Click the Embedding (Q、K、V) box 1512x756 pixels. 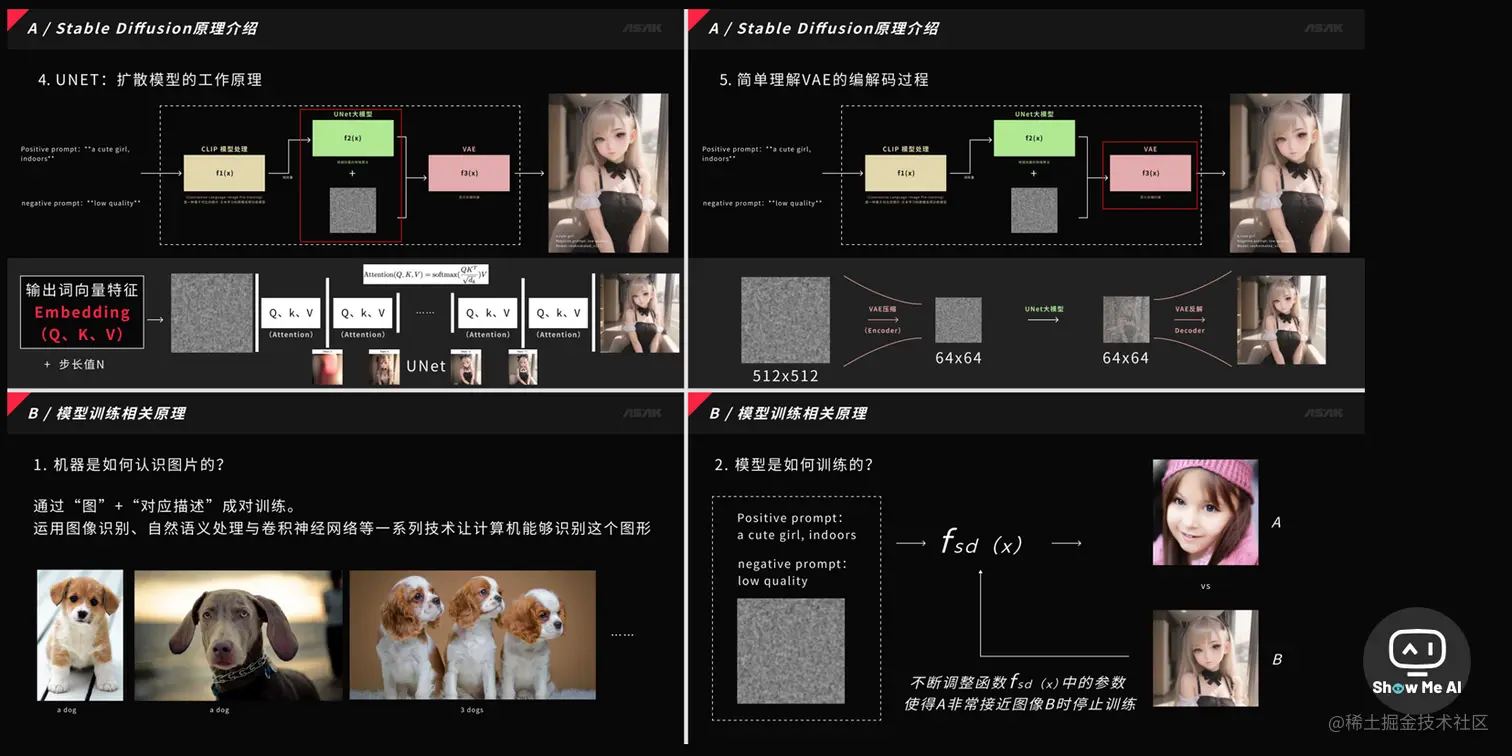pyautogui.click(x=83, y=312)
